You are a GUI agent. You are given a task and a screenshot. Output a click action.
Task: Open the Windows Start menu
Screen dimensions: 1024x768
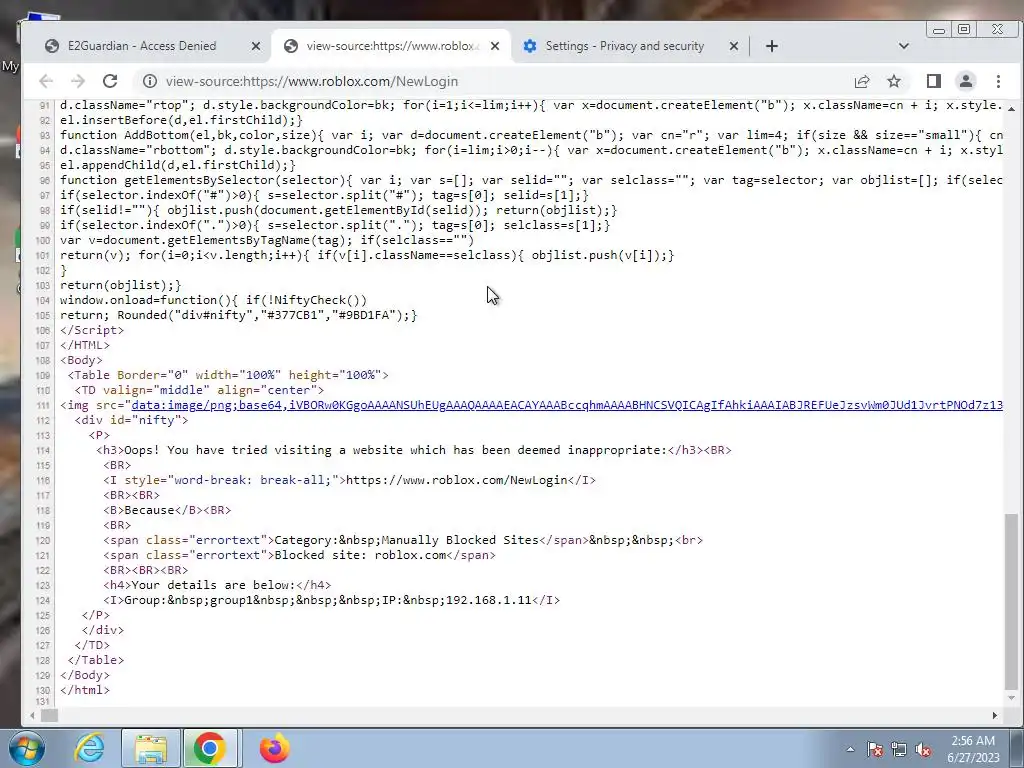point(27,748)
